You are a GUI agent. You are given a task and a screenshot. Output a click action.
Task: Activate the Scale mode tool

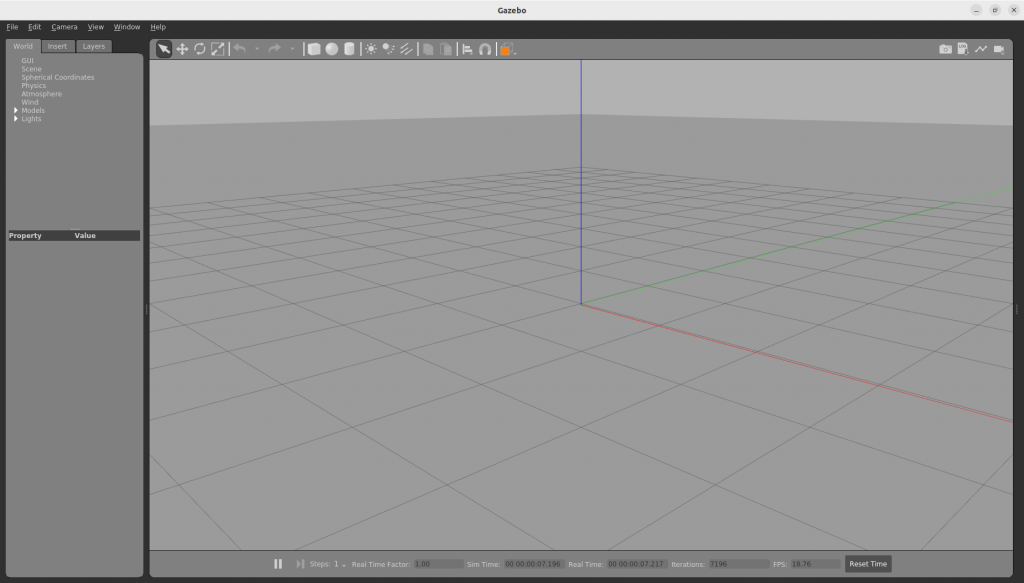(x=217, y=49)
